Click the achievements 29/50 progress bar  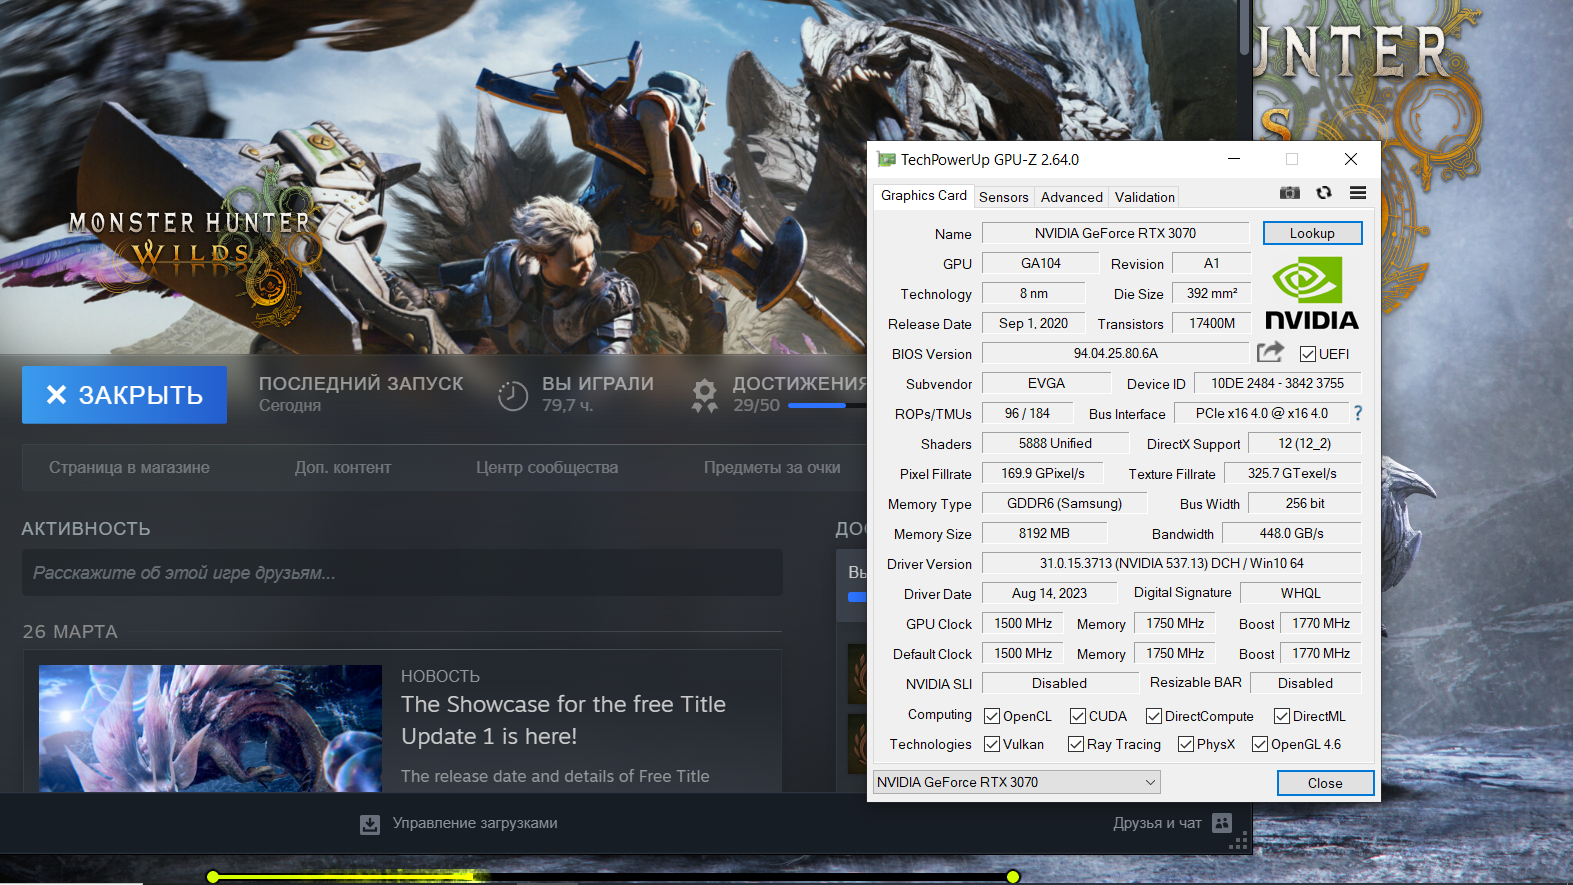click(827, 405)
